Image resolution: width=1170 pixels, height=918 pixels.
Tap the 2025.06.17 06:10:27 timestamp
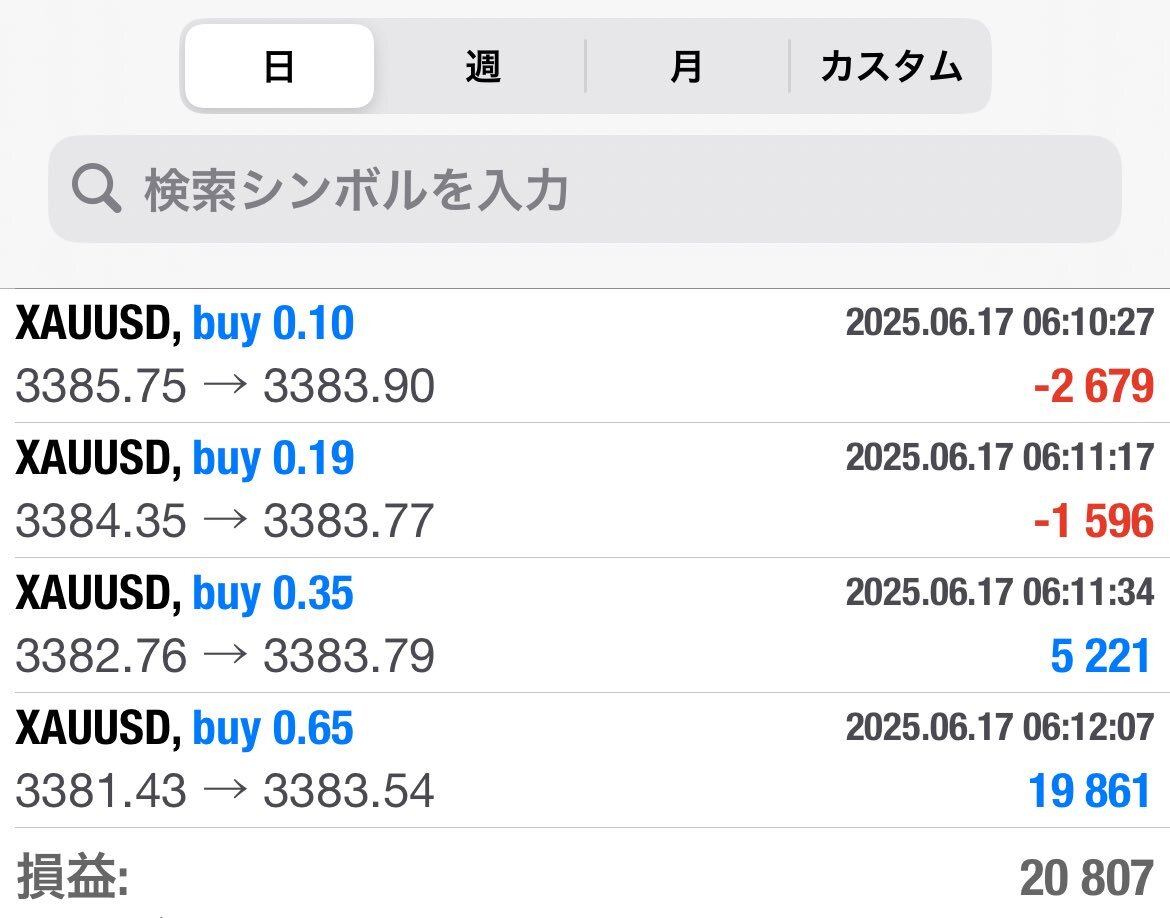click(x=999, y=323)
